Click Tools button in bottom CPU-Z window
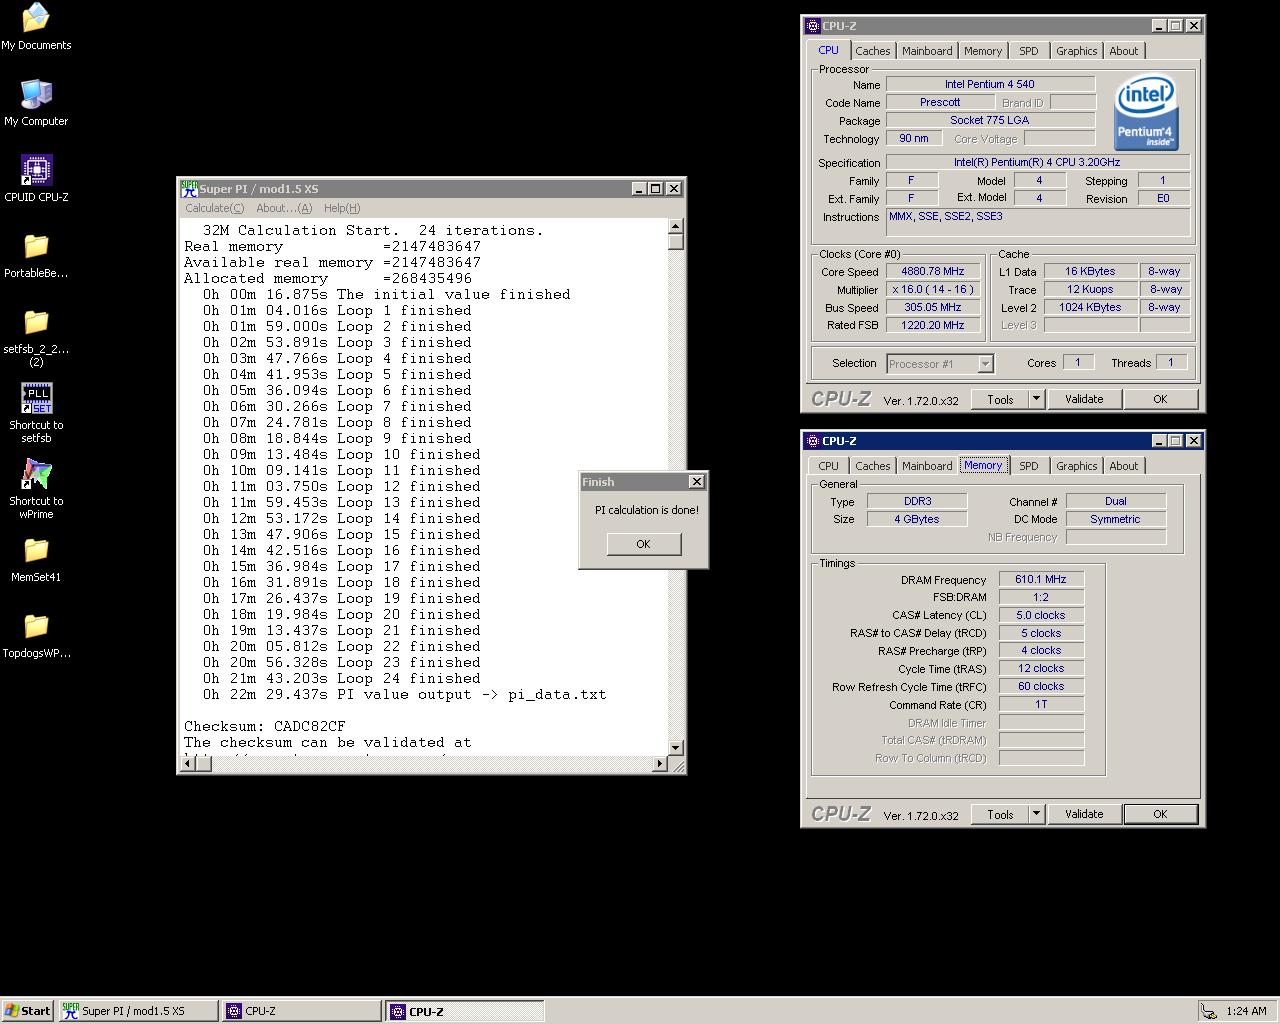Viewport: 1280px width, 1024px height. click(1000, 814)
